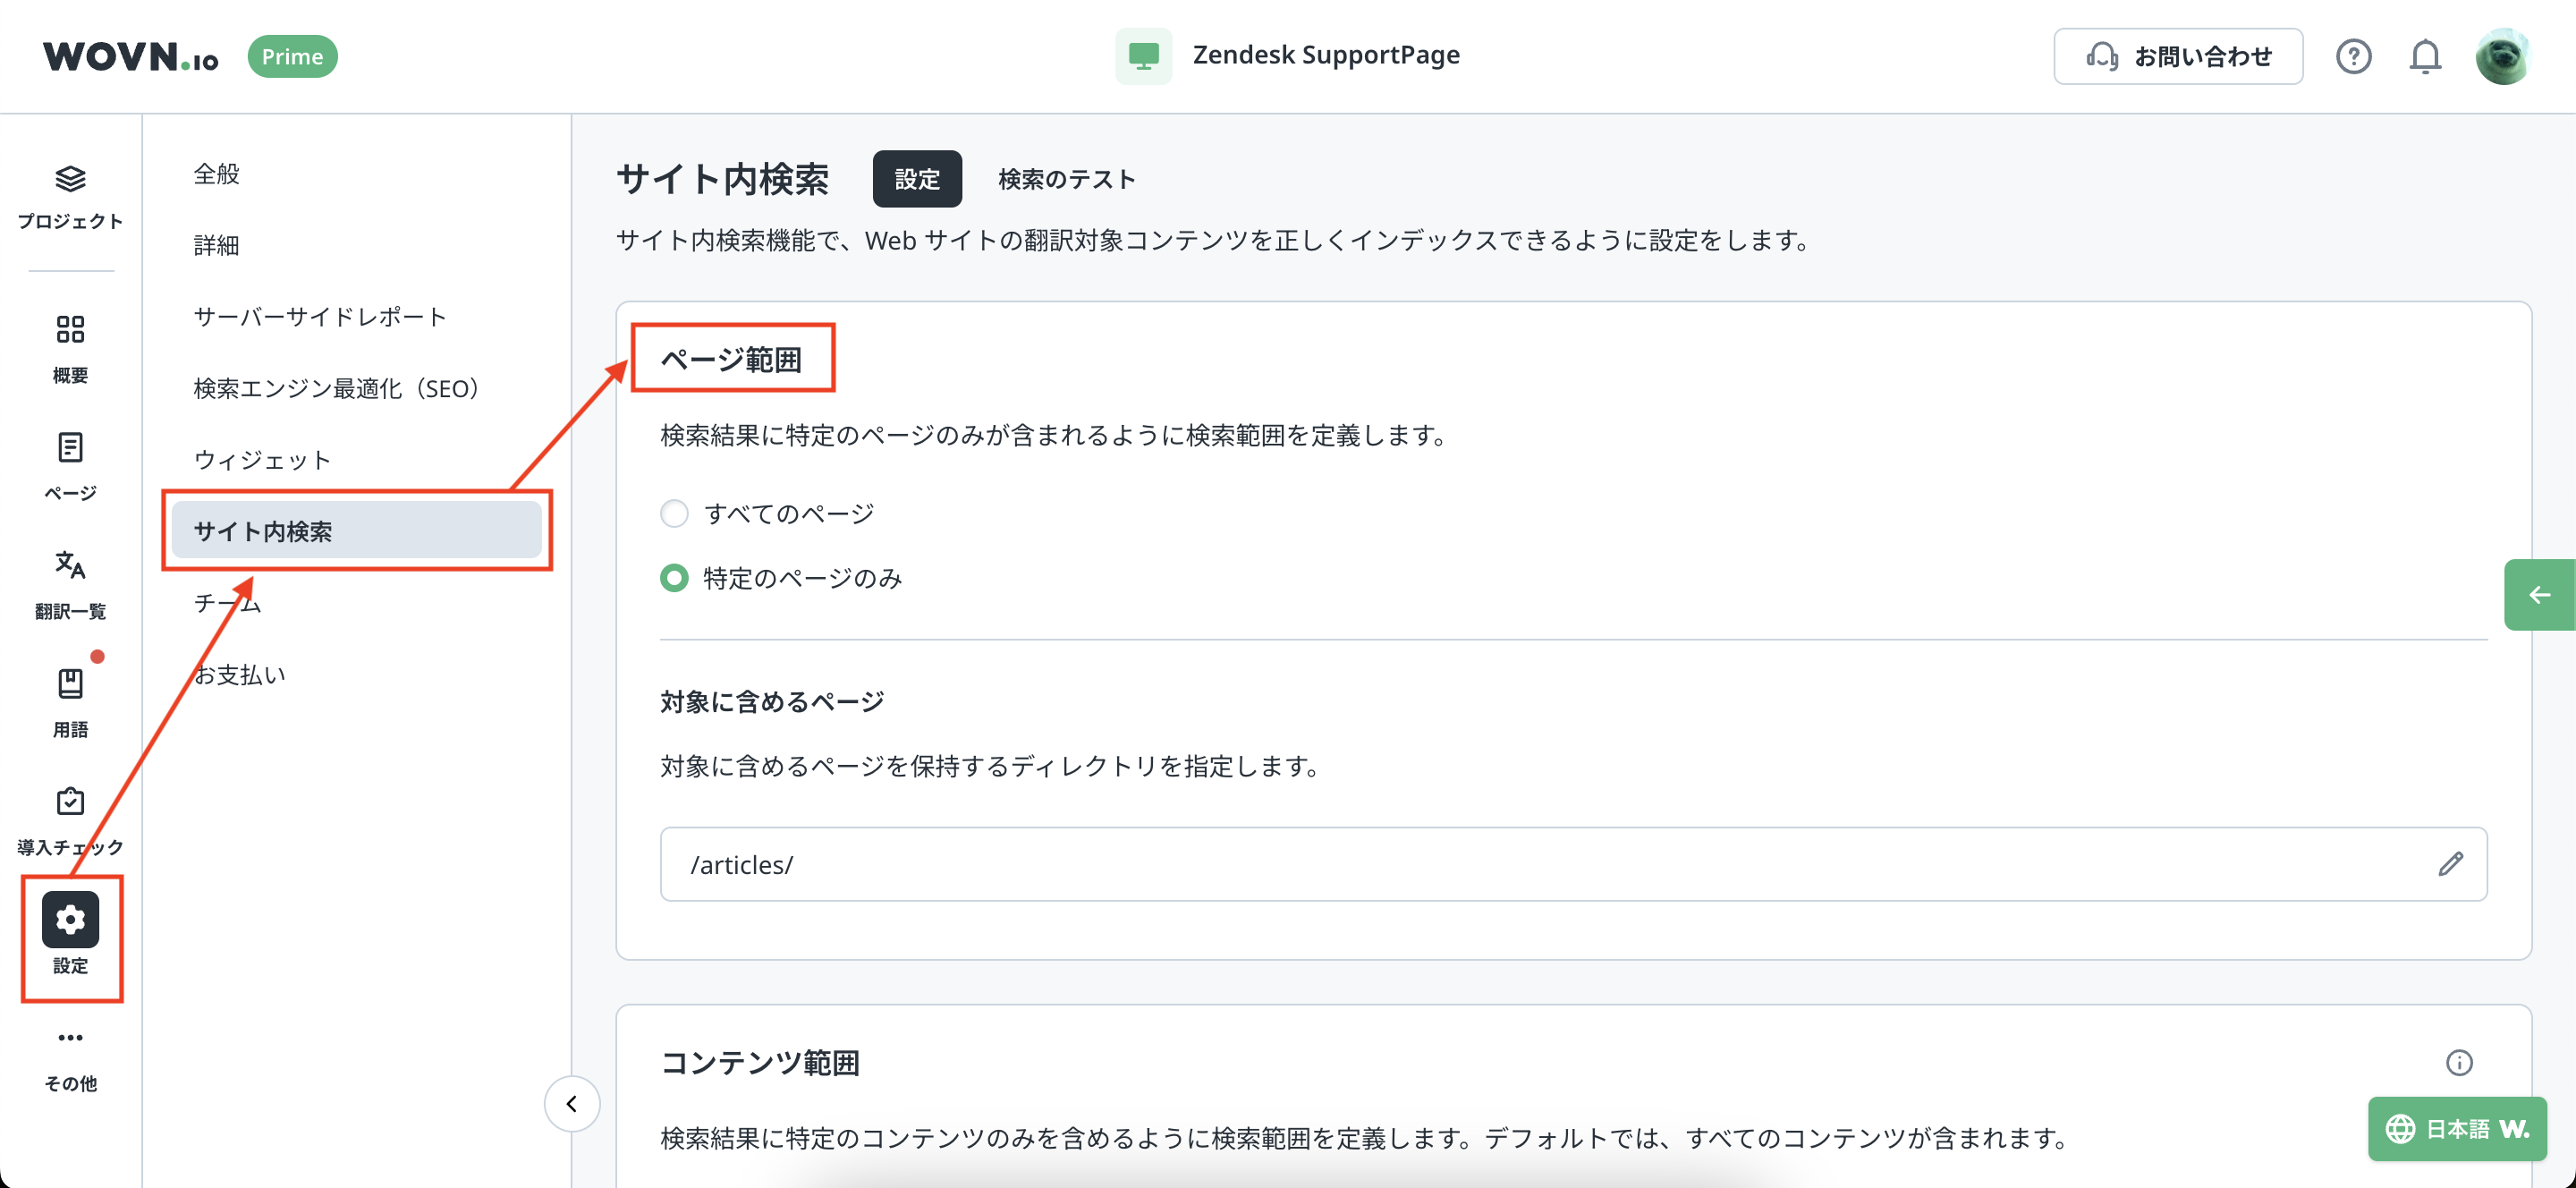Image resolution: width=2576 pixels, height=1188 pixels.
Task: Open the ウィジェット settings link
Action: coord(262,460)
